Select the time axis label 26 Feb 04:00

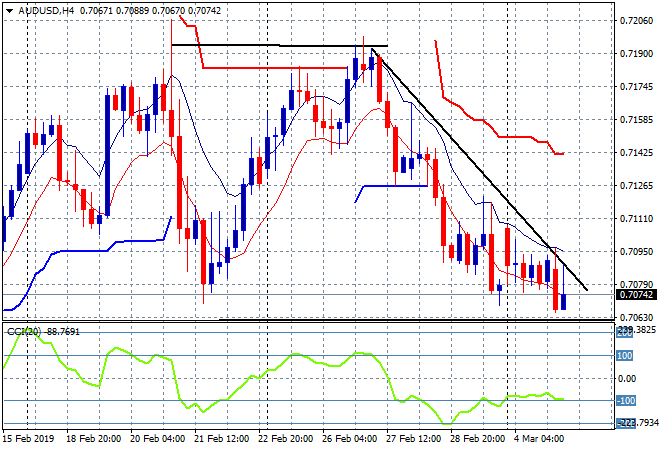click(349, 439)
